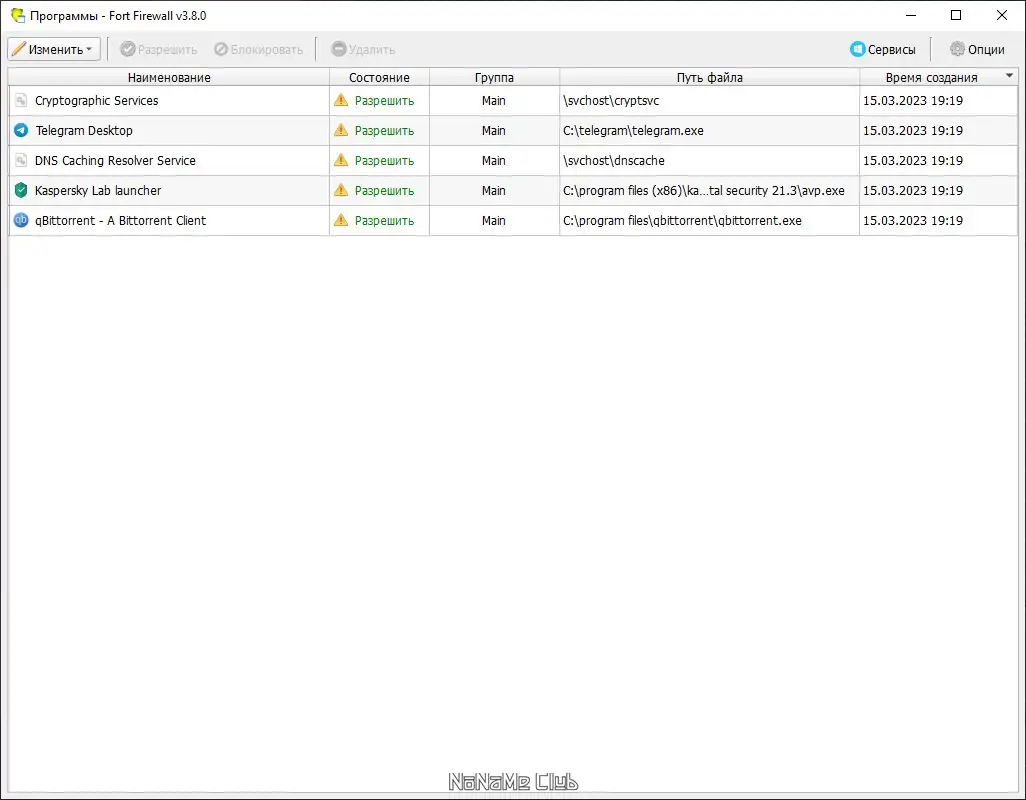Click Main group in Telegram Desktop row
Viewport: 1026px width, 800px height.
493,131
